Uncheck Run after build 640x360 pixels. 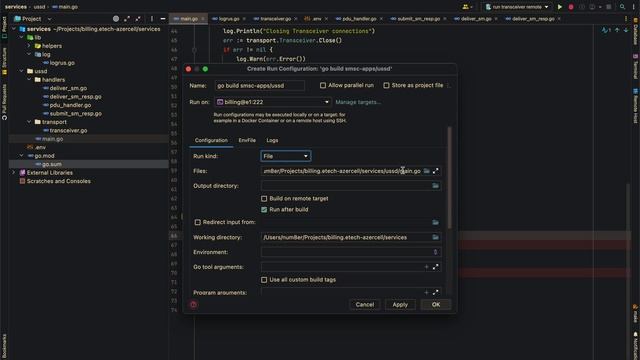click(264, 209)
